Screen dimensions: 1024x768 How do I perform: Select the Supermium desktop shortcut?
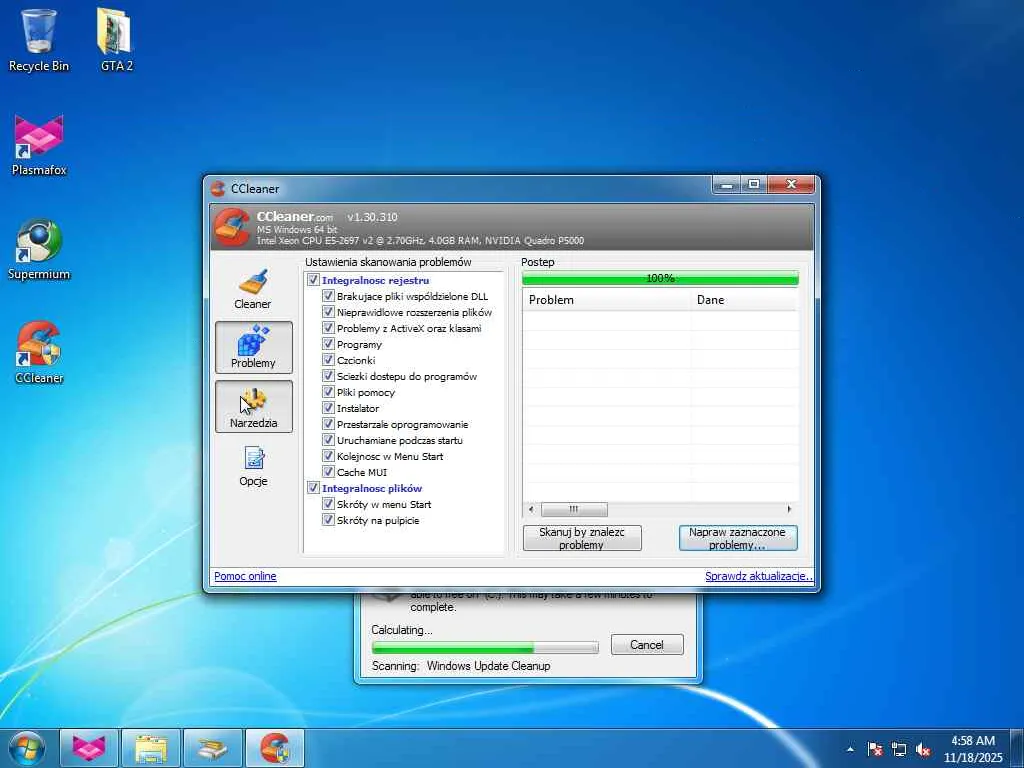(39, 249)
